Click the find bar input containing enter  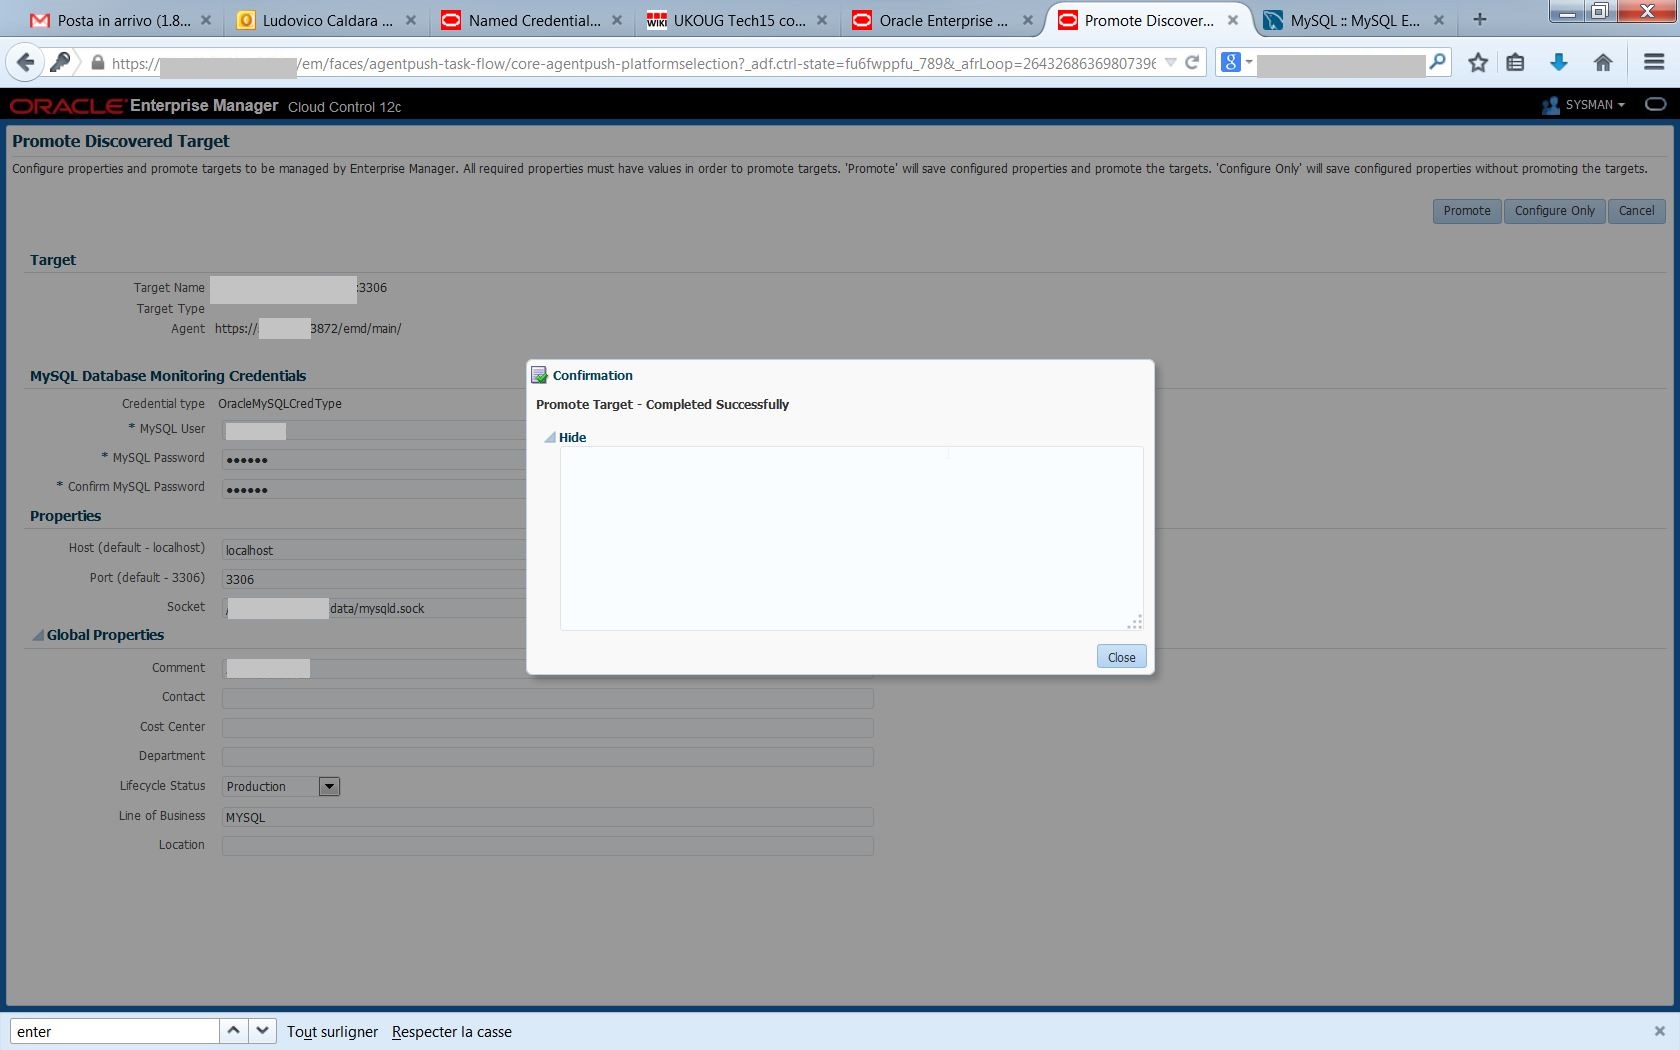click(114, 1031)
